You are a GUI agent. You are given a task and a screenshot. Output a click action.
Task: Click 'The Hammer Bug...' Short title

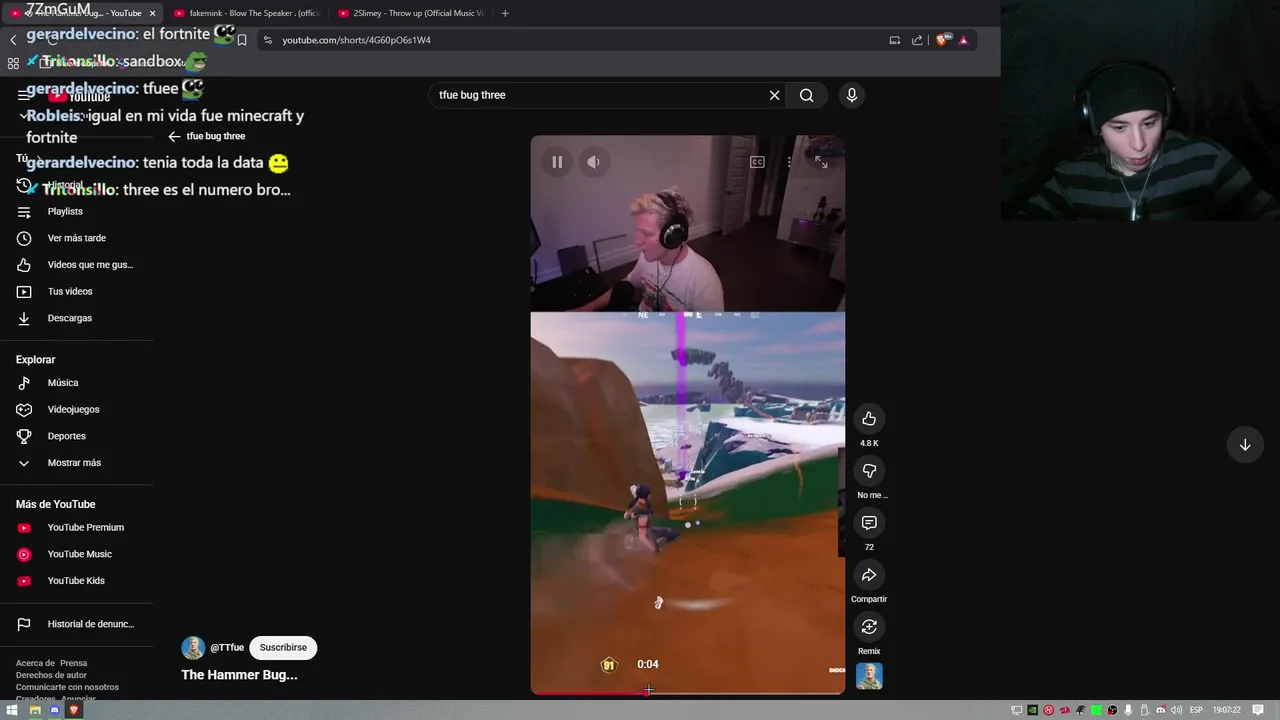pyautogui.click(x=239, y=675)
